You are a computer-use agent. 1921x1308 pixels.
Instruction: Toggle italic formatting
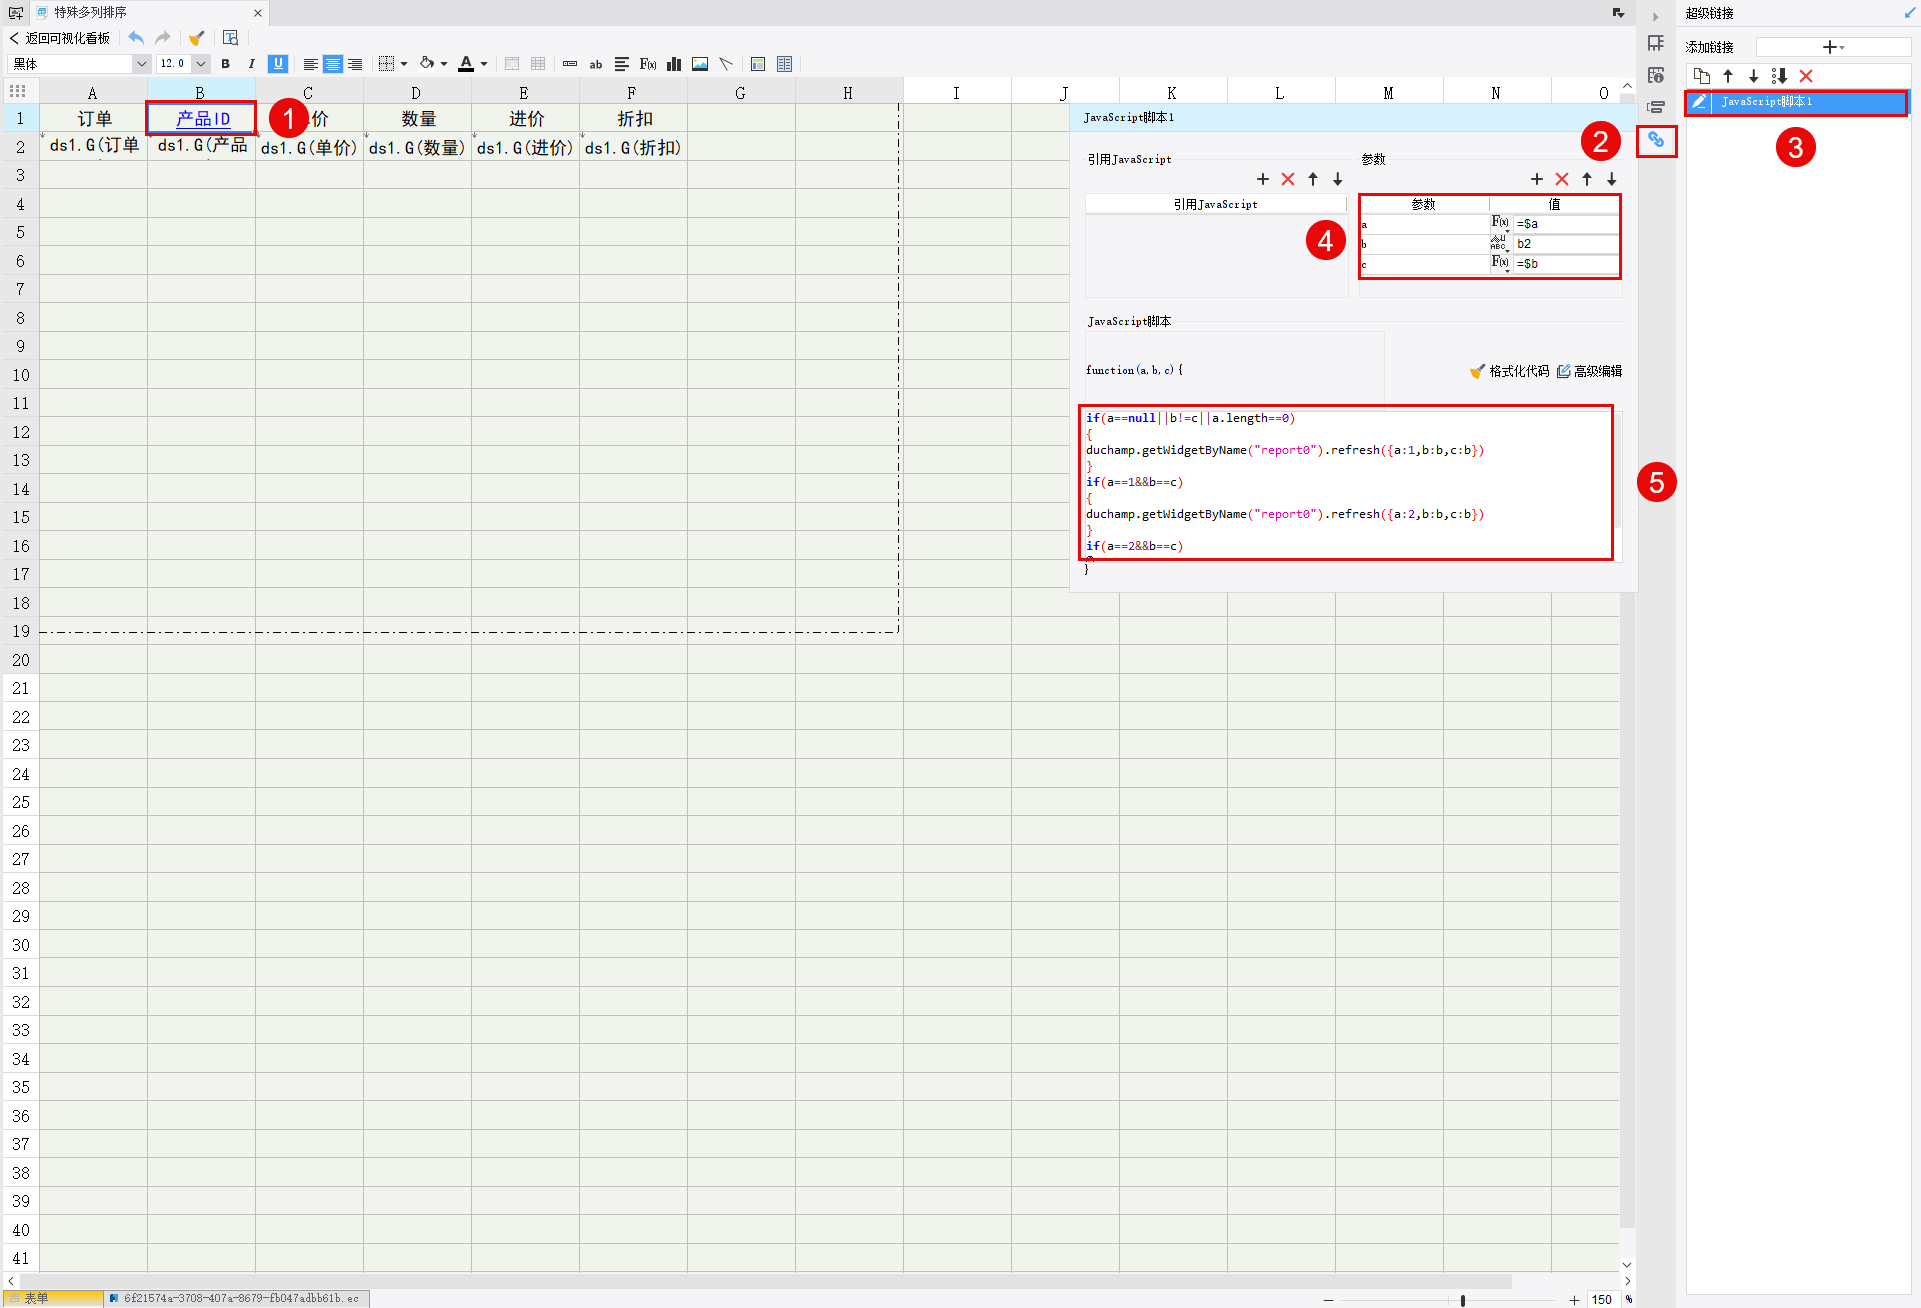tap(251, 64)
